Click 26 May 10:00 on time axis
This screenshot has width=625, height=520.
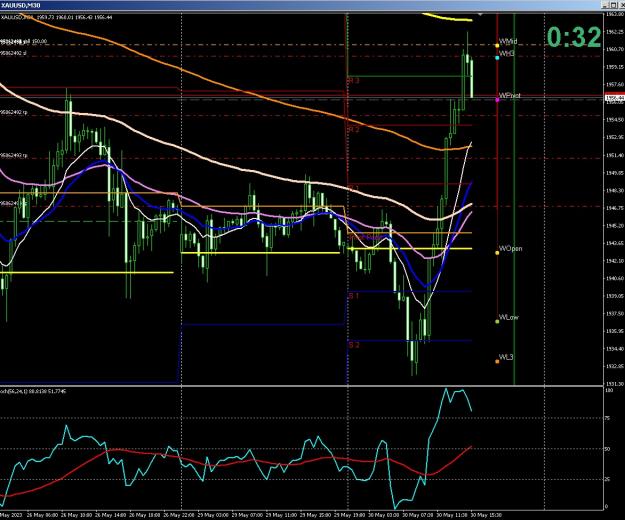tap(76, 515)
